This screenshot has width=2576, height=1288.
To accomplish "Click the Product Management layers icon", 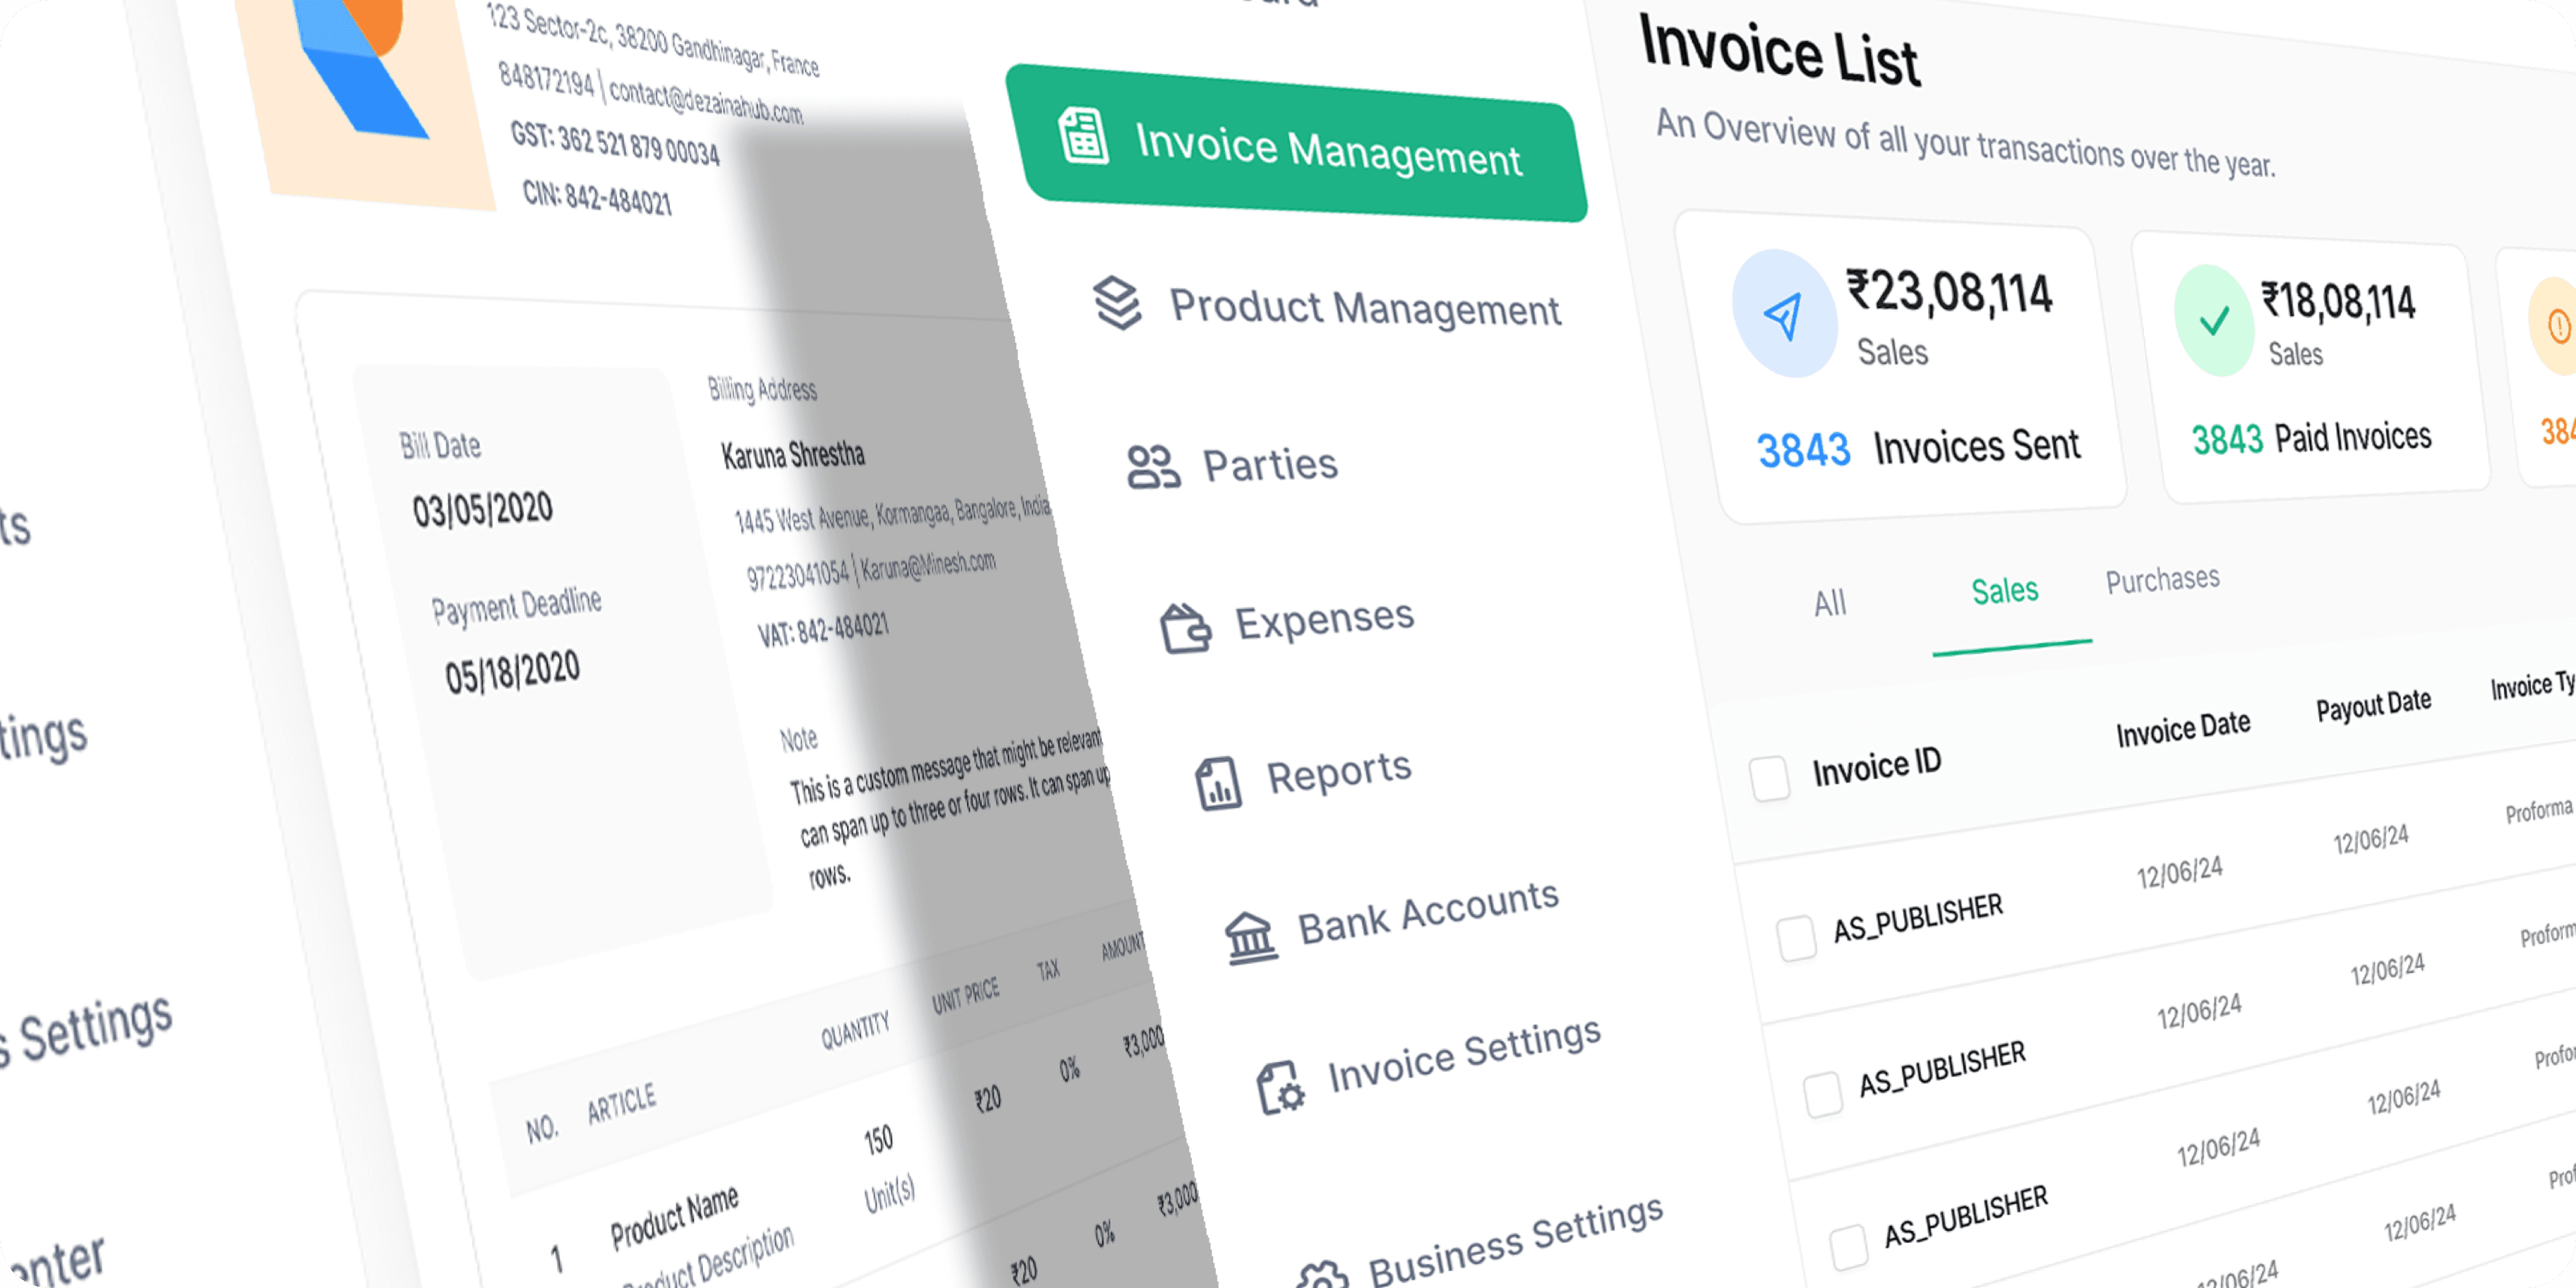I will [1117, 302].
